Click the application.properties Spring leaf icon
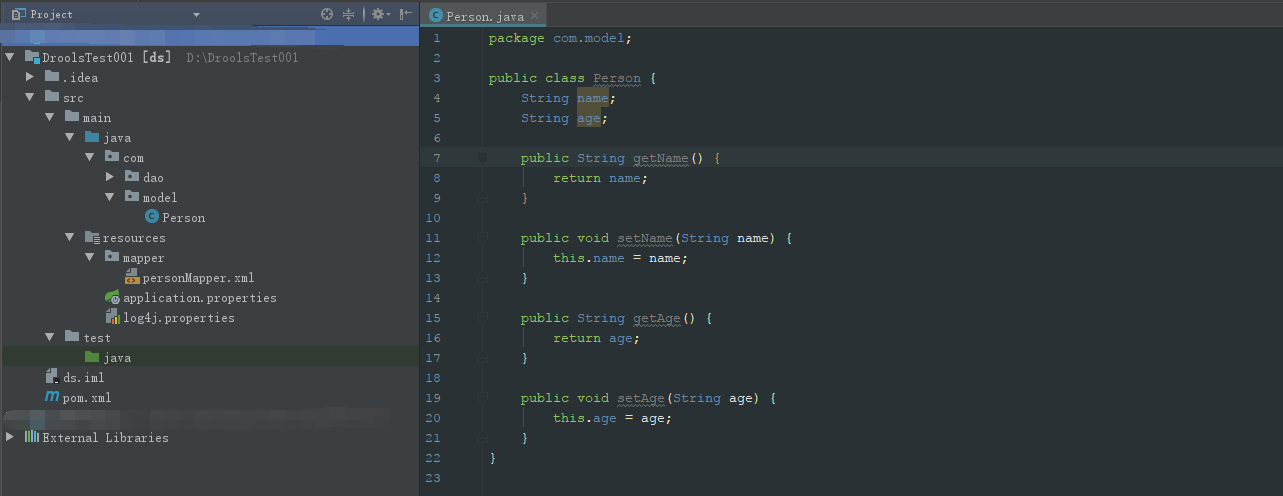 pyautogui.click(x=113, y=297)
